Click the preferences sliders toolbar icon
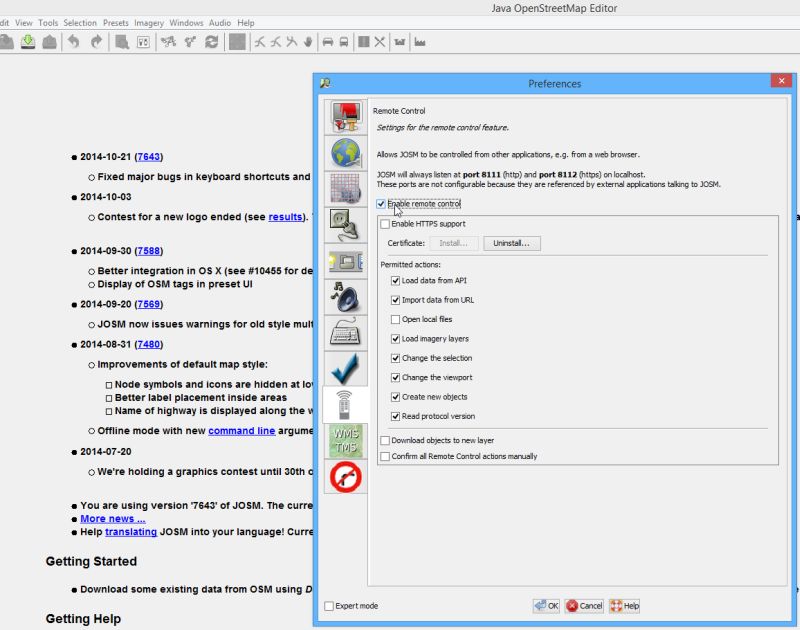The image size is (800, 630). pyautogui.click(x=143, y=42)
